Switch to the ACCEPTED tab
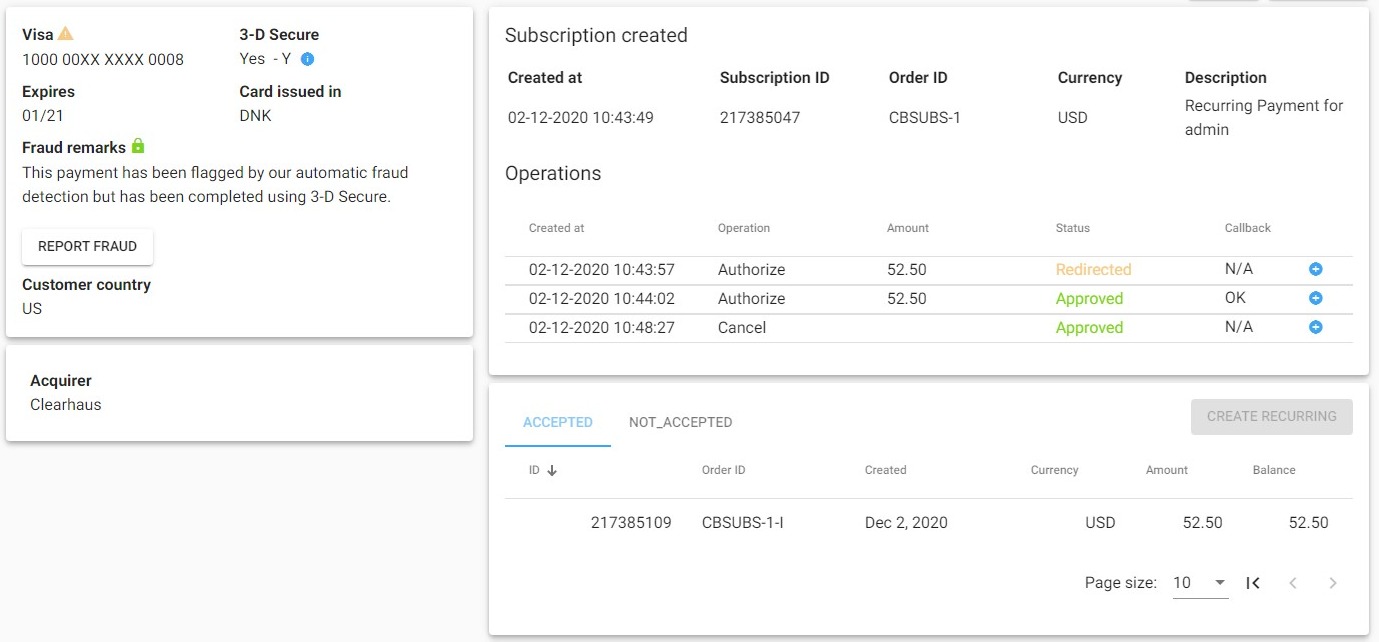This screenshot has width=1379, height=642. click(557, 422)
